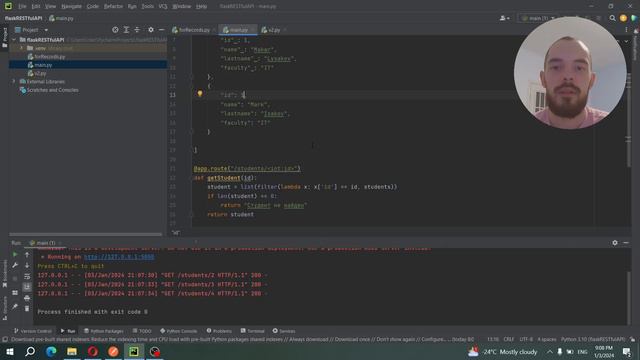This screenshot has height=360, width=640.
Task: Open Run panel settings gear
Action: [615, 242]
